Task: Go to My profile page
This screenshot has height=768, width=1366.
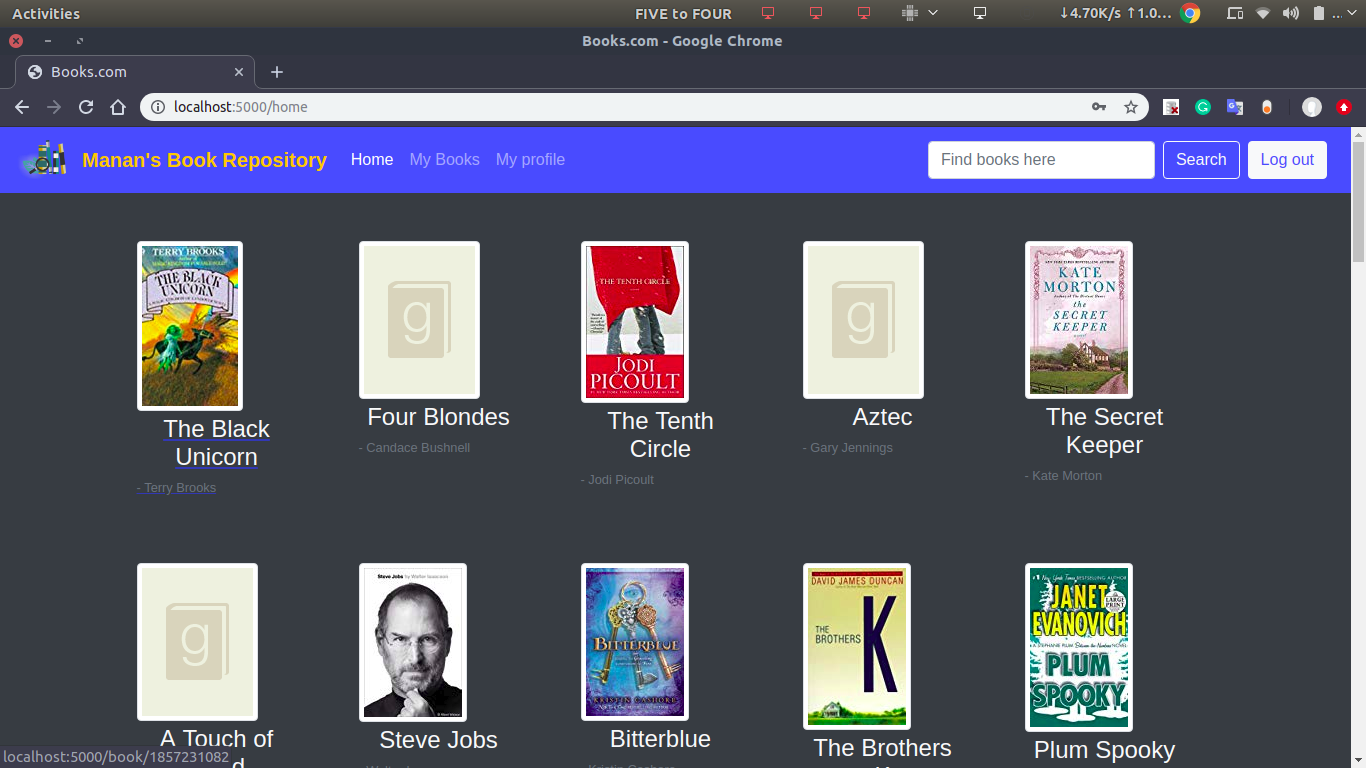Action: [x=530, y=159]
